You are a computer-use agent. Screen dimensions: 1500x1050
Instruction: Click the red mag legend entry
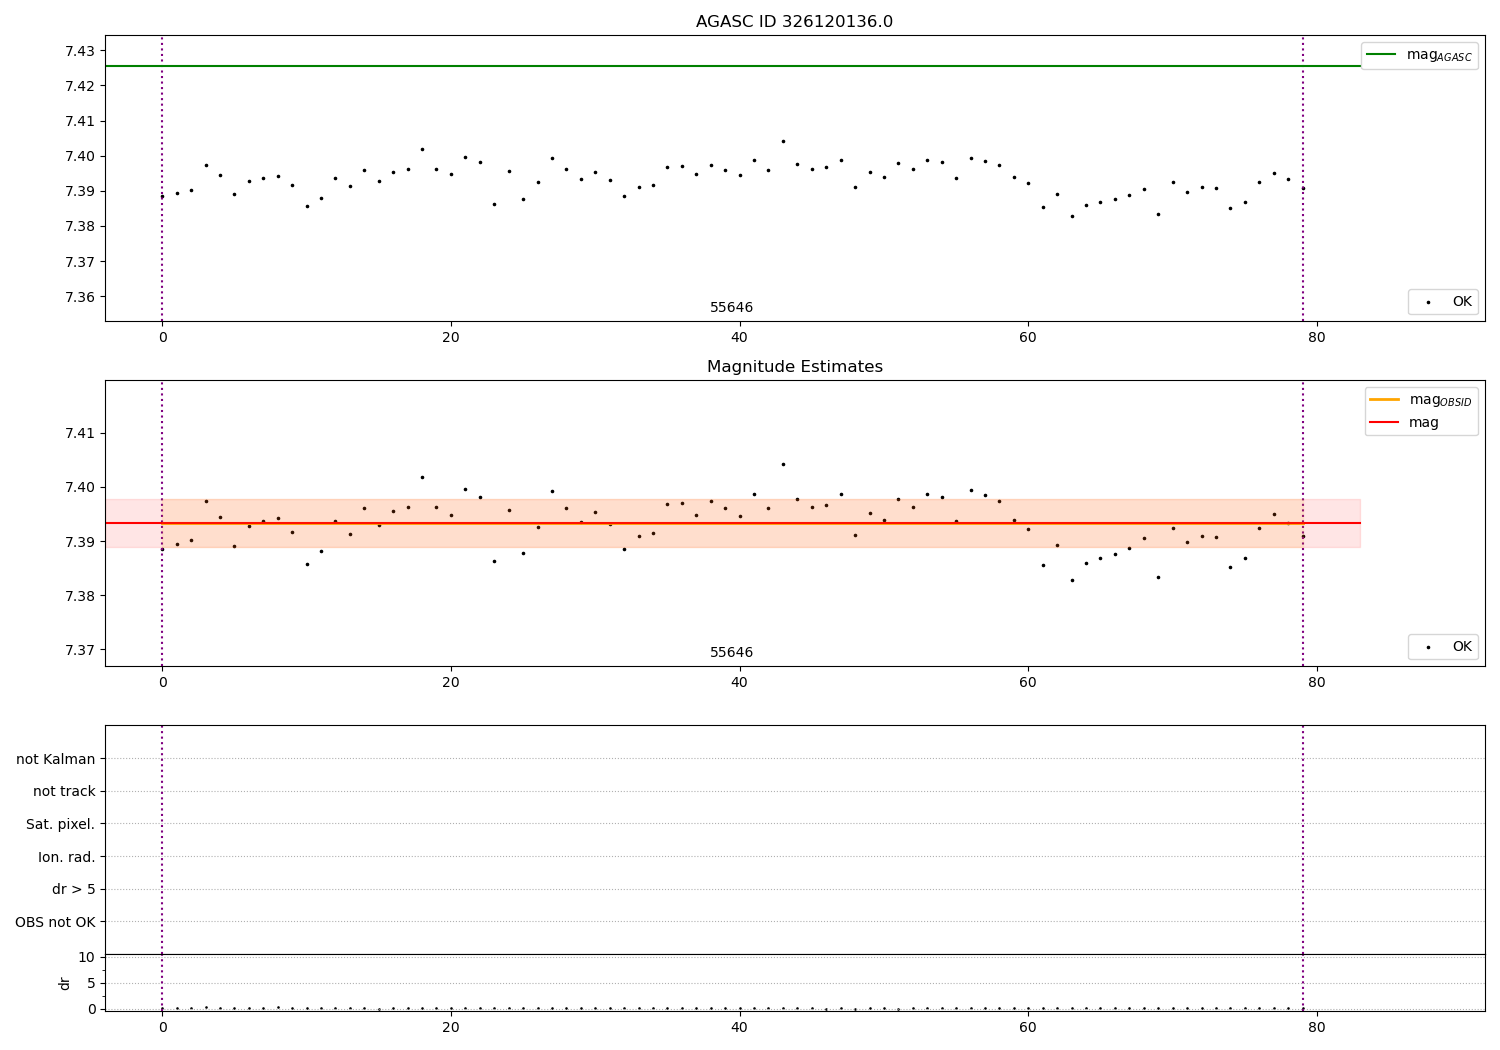pyautogui.click(x=1404, y=422)
